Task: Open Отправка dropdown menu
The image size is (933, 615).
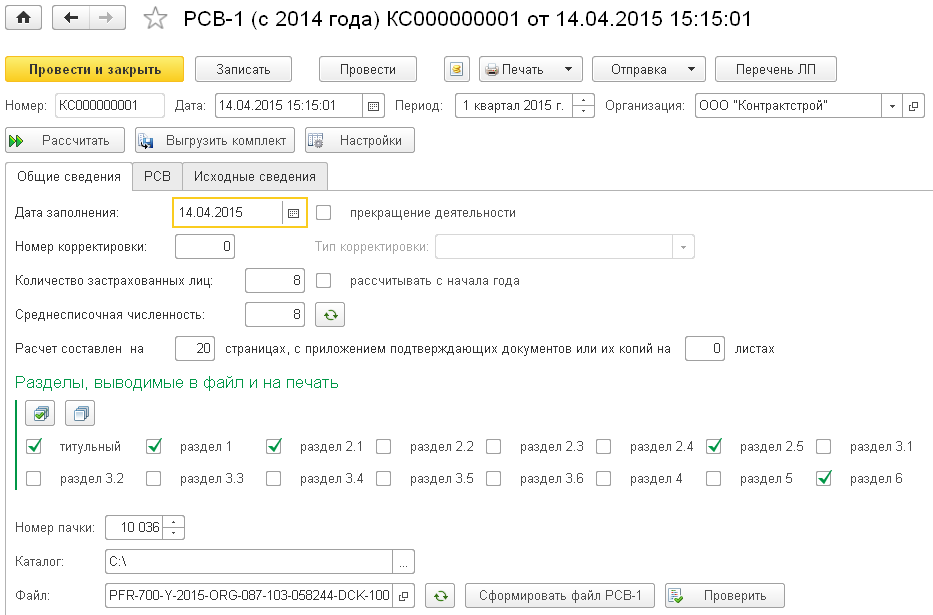Action: (x=649, y=69)
